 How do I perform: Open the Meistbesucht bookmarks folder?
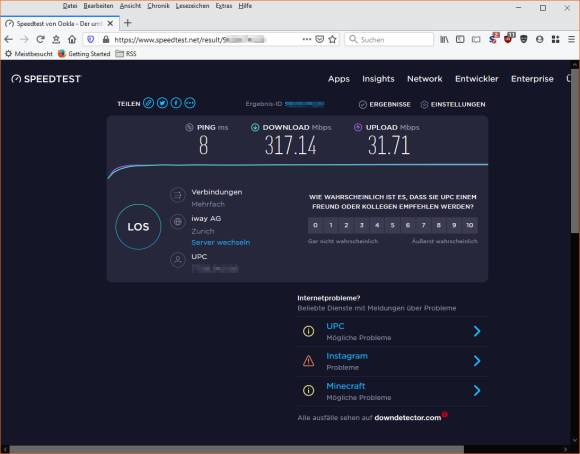pos(29,54)
